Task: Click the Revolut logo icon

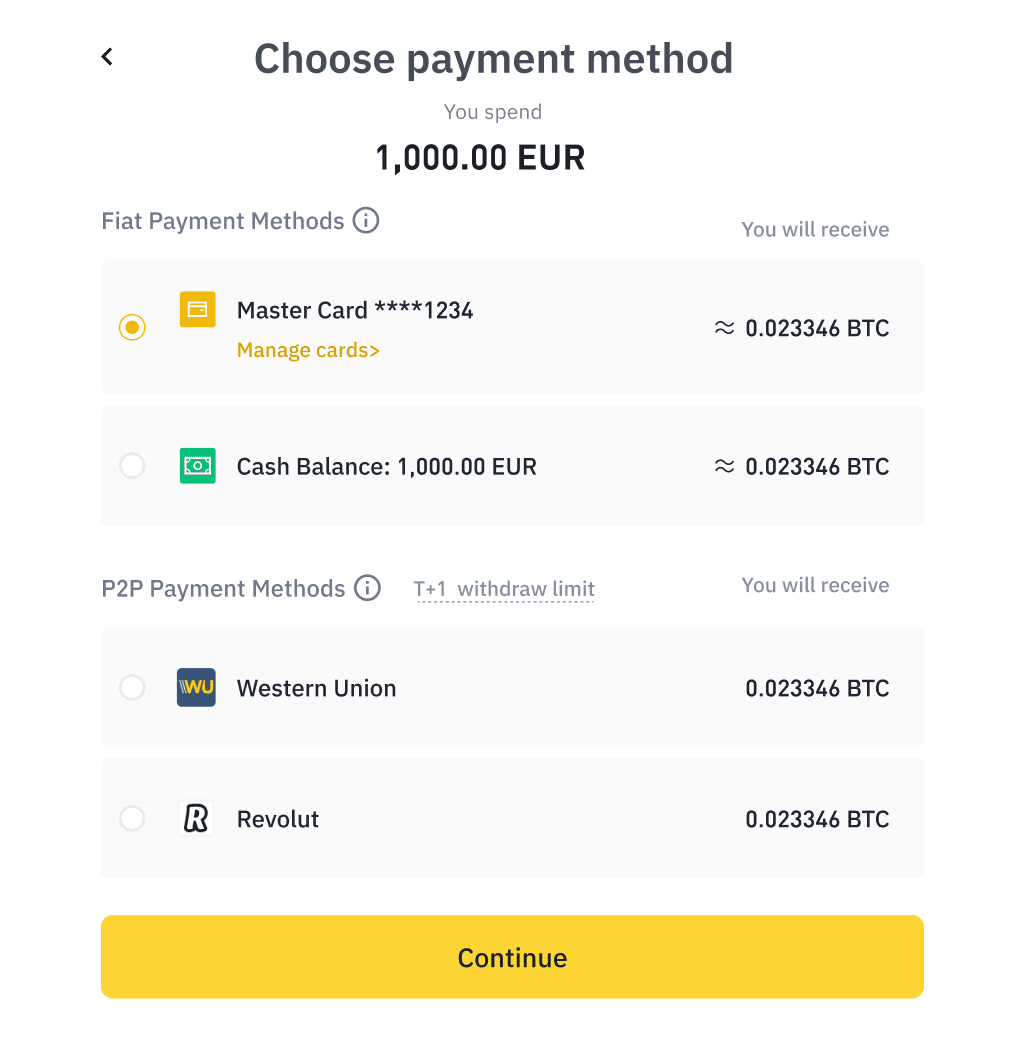Action: [196, 819]
